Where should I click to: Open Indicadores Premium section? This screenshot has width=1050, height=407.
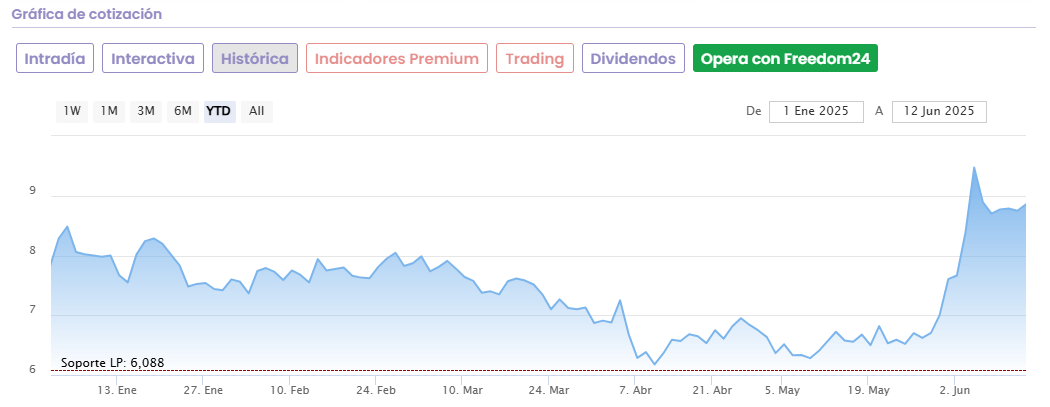click(x=397, y=58)
